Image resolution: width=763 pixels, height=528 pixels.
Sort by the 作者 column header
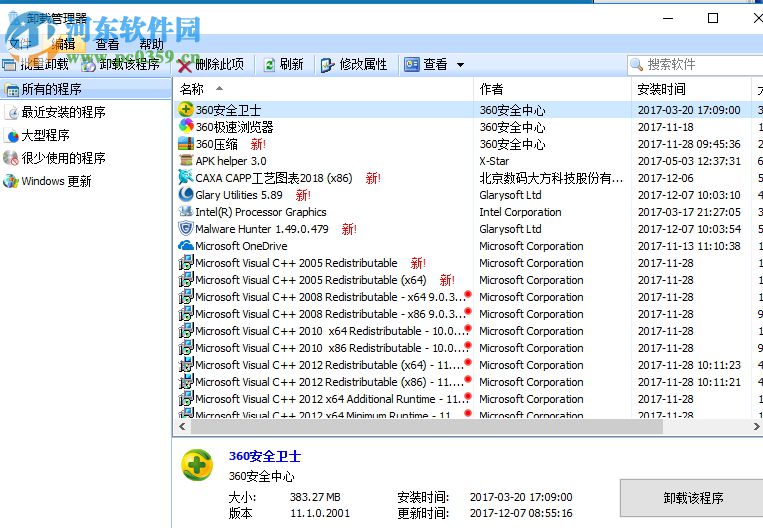[x=552, y=89]
